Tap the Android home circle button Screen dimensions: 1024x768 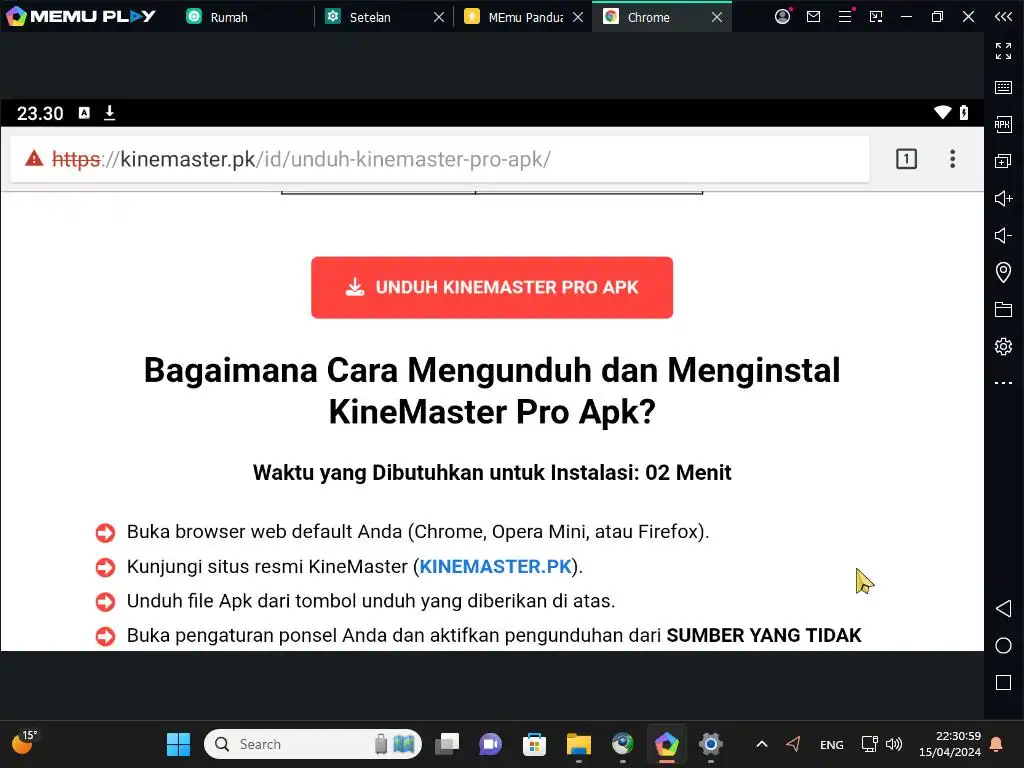pyautogui.click(x=1003, y=646)
